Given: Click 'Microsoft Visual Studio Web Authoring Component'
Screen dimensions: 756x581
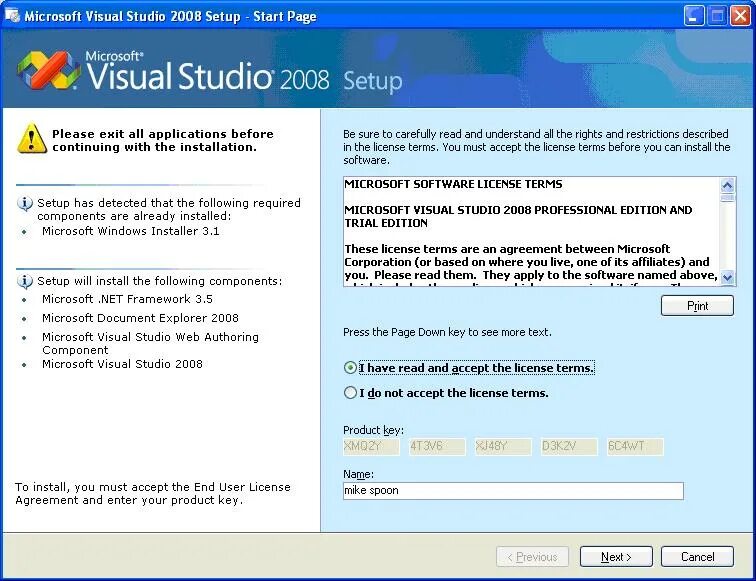Looking at the screenshot, I should click(150, 343).
